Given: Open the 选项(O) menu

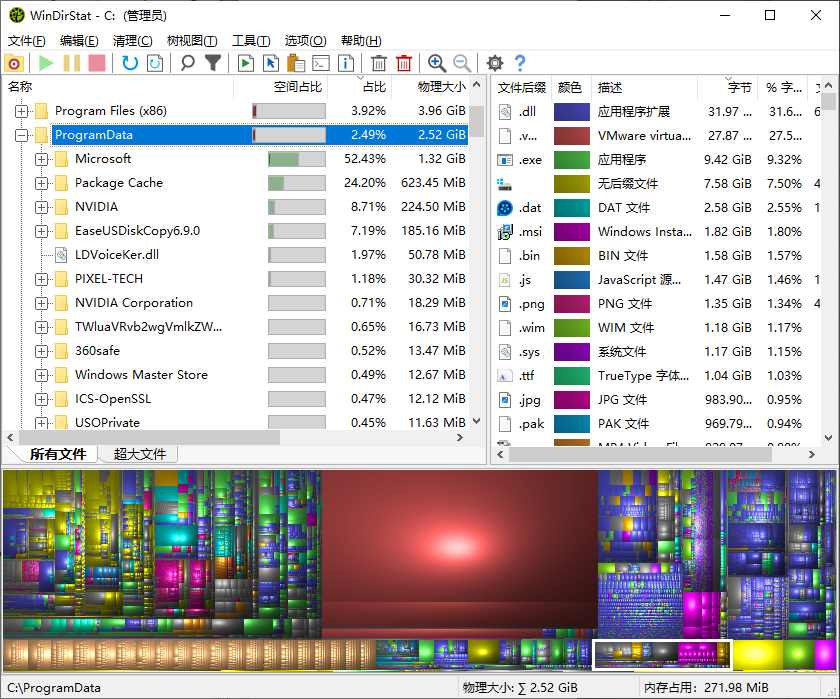Looking at the screenshot, I should (x=305, y=41).
